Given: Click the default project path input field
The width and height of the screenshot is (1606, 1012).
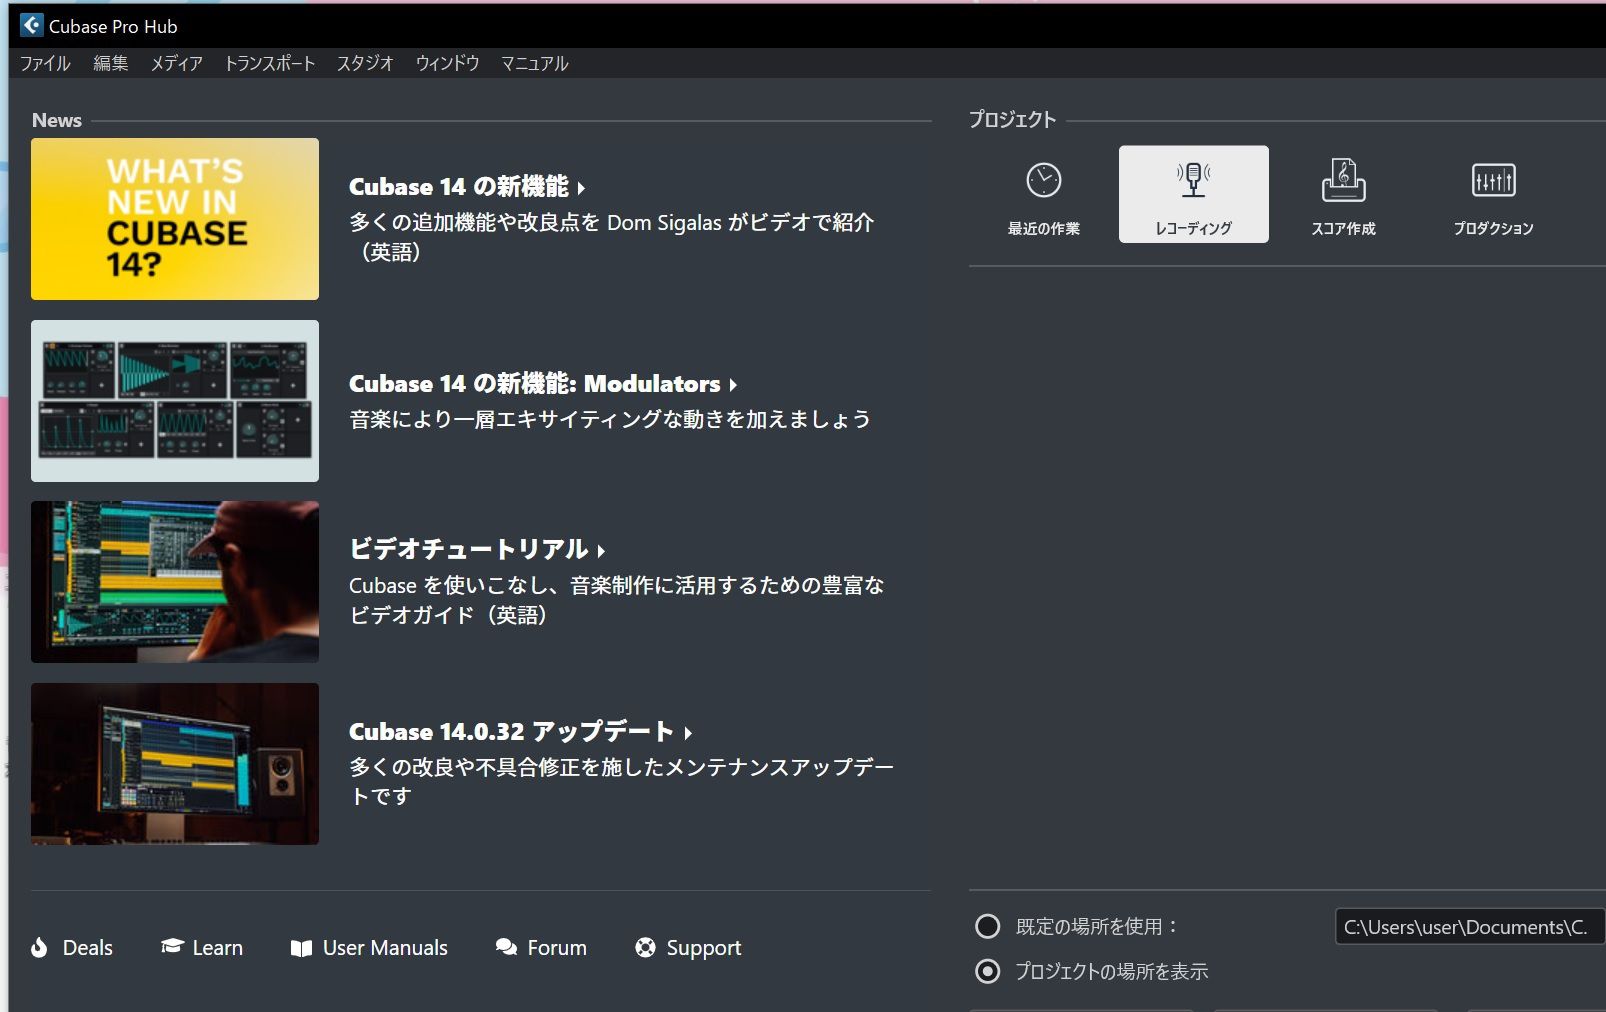Looking at the screenshot, I should (x=1470, y=927).
